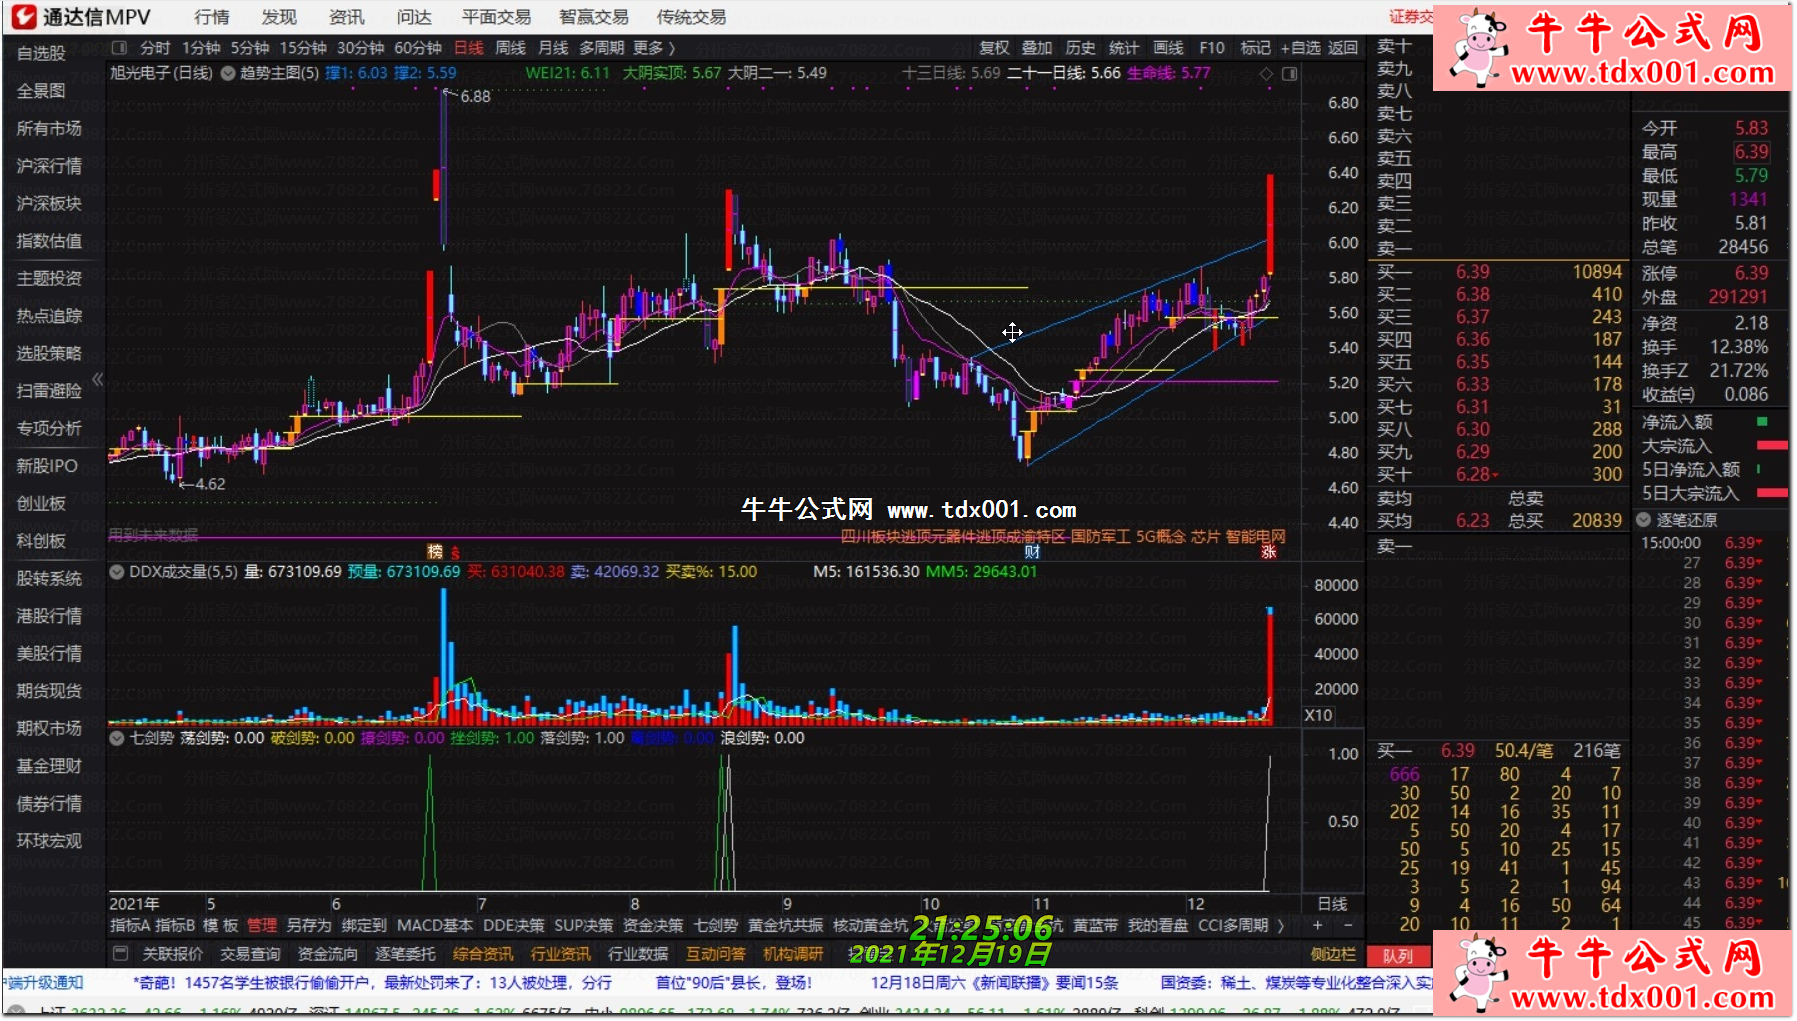
Task: Add stock via +自选 button
Action: (x=1301, y=47)
